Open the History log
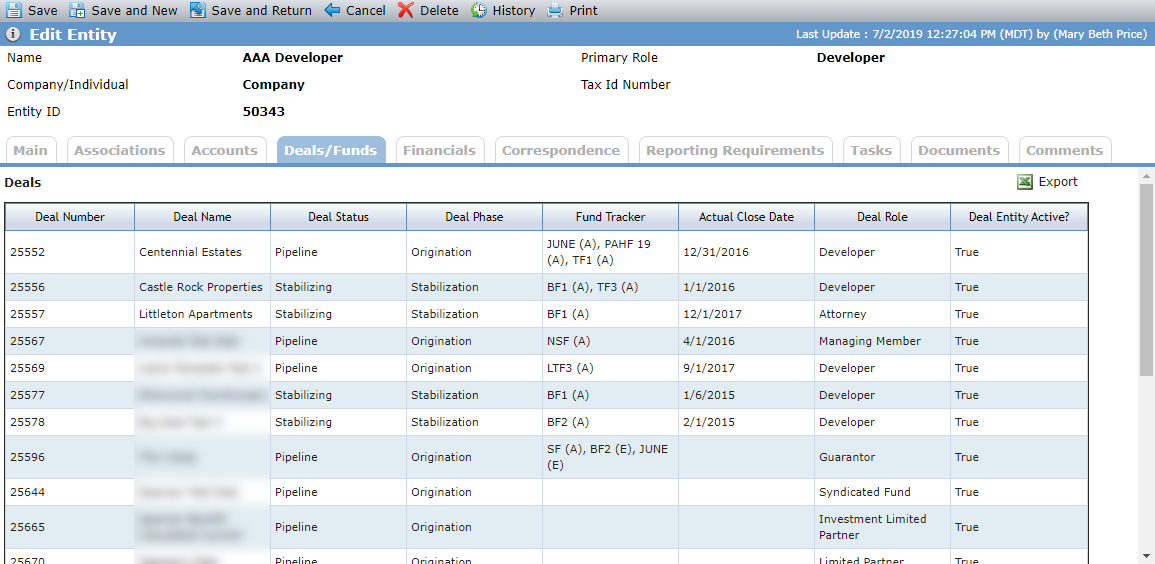 513,10
